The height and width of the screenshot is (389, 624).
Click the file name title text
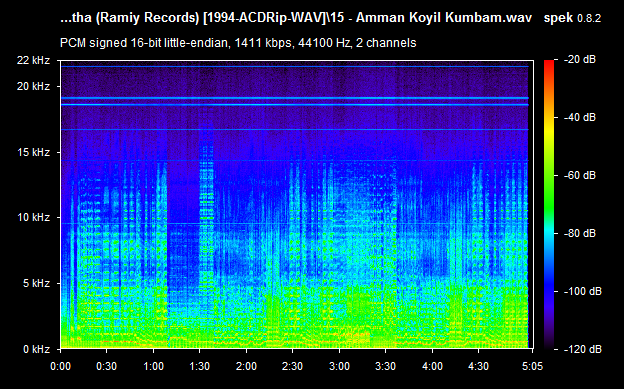point(296,18)
